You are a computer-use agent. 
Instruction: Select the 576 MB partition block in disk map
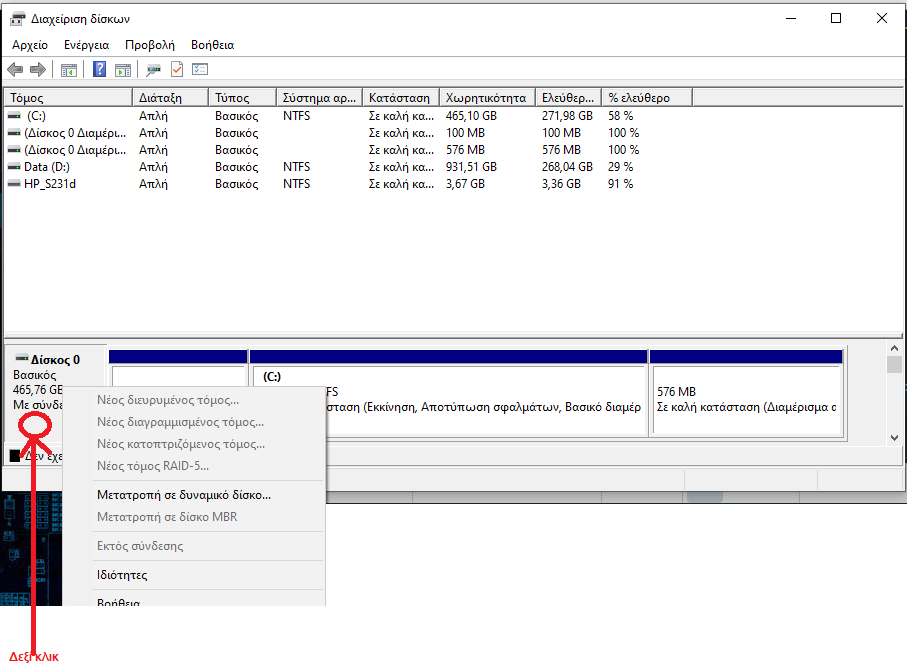(746, 393)
